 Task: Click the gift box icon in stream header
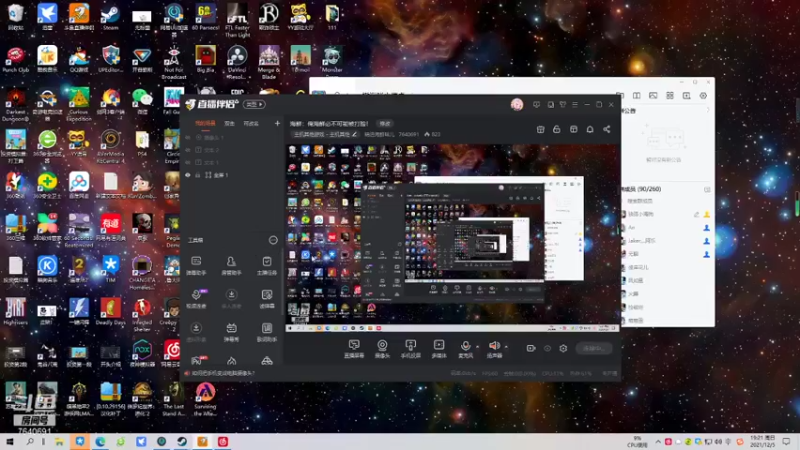pos(540,130)
